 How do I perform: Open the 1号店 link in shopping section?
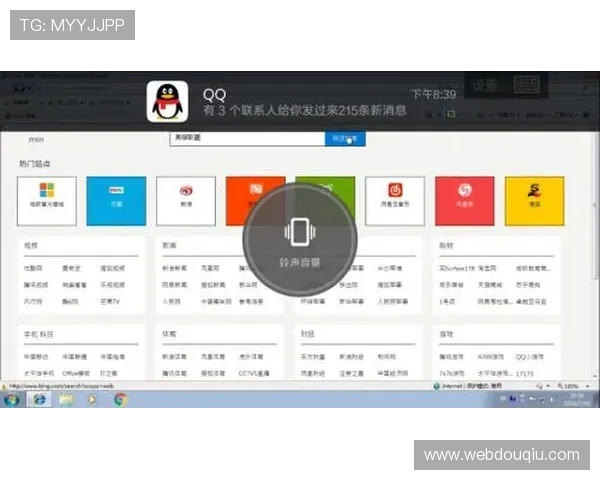(x=447, y=302)
